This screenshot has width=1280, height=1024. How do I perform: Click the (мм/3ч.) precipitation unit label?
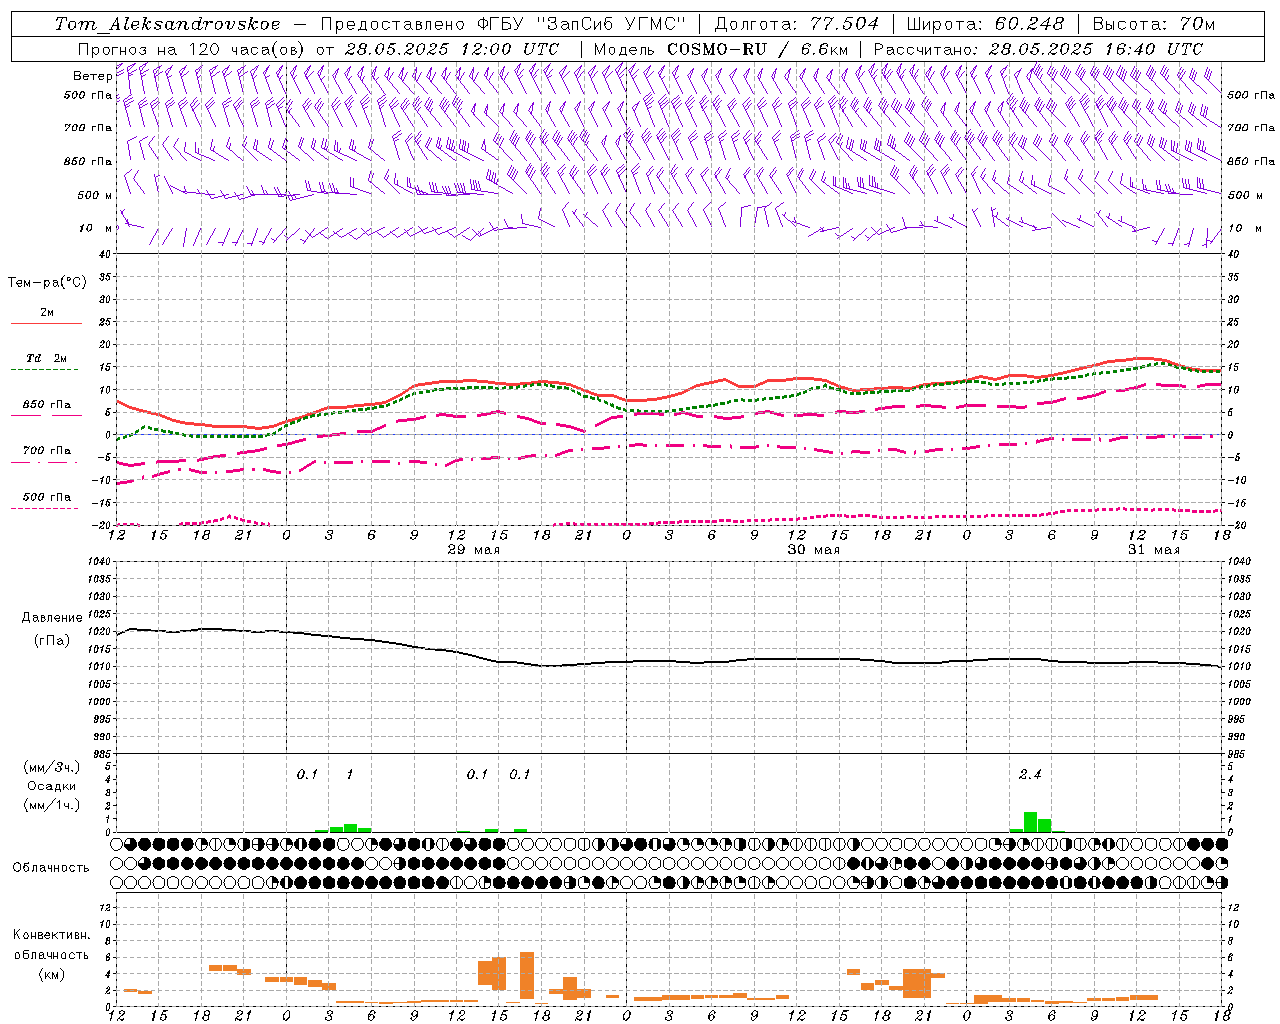[x=52, y=767]
